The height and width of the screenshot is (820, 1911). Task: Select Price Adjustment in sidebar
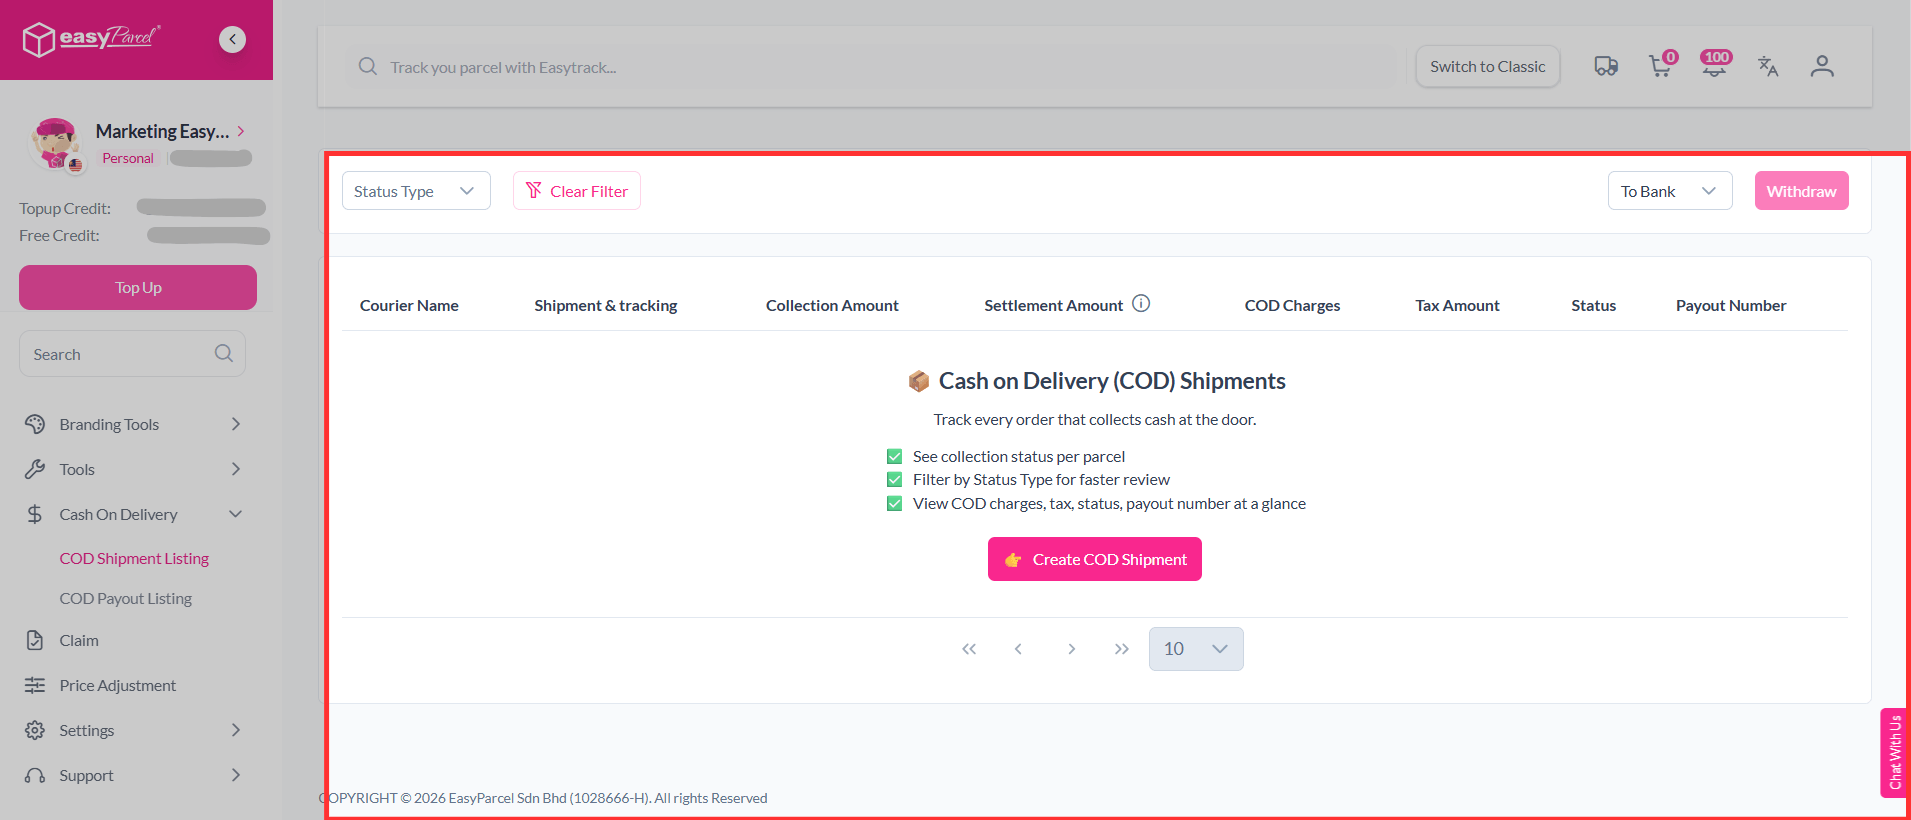pos(118,686)
